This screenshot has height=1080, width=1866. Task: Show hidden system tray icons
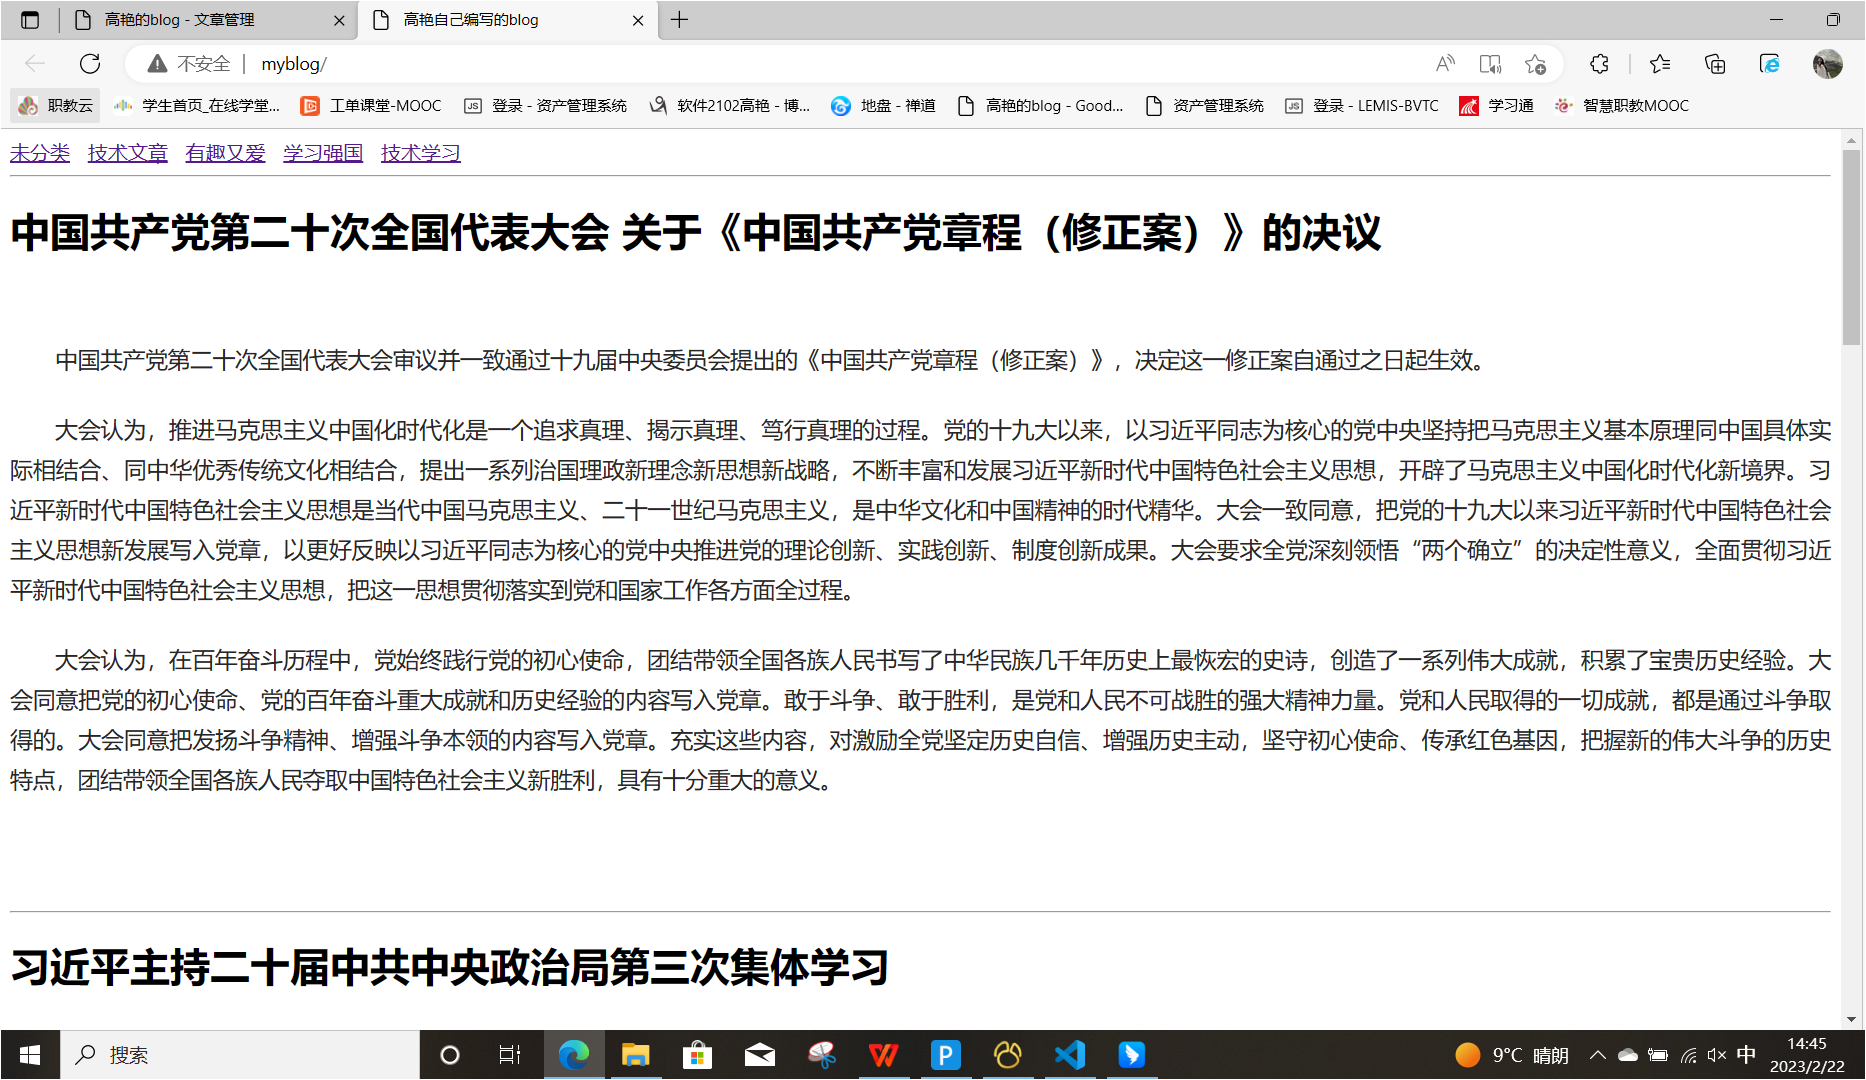pos(1597,1055)
